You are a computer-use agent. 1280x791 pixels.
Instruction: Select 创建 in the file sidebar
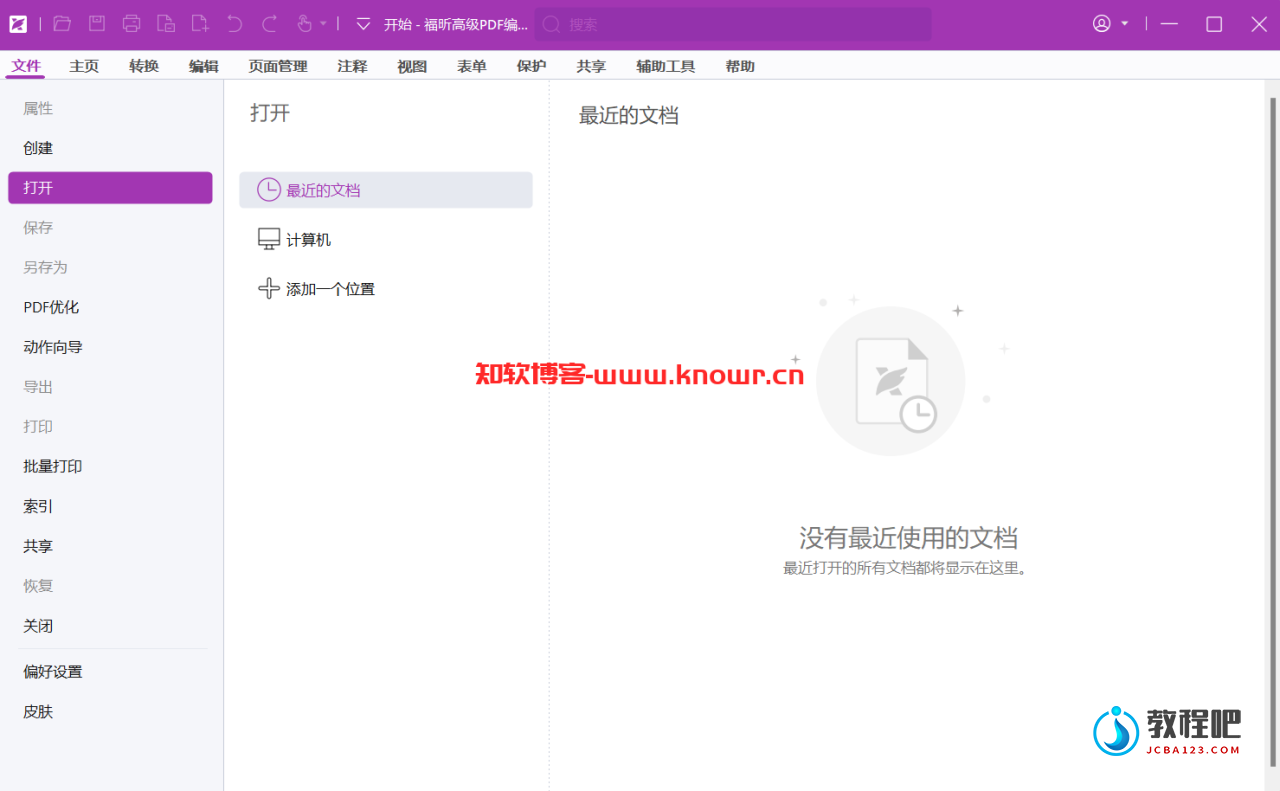pyautogui.click(x=110, y=148)
